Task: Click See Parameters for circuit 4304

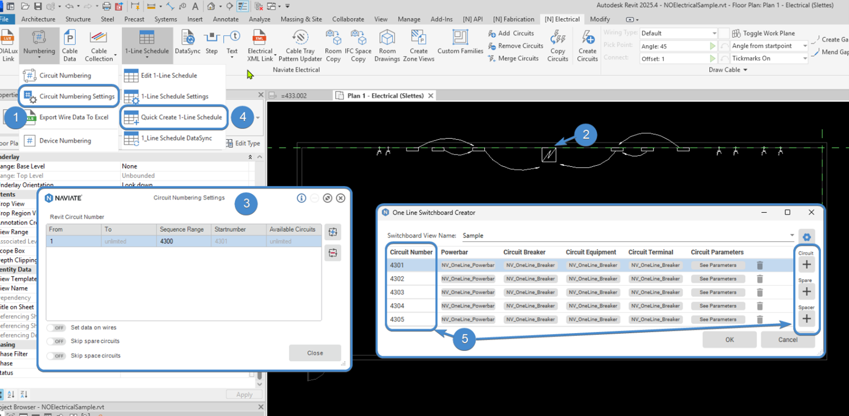Action: point(718,306)
